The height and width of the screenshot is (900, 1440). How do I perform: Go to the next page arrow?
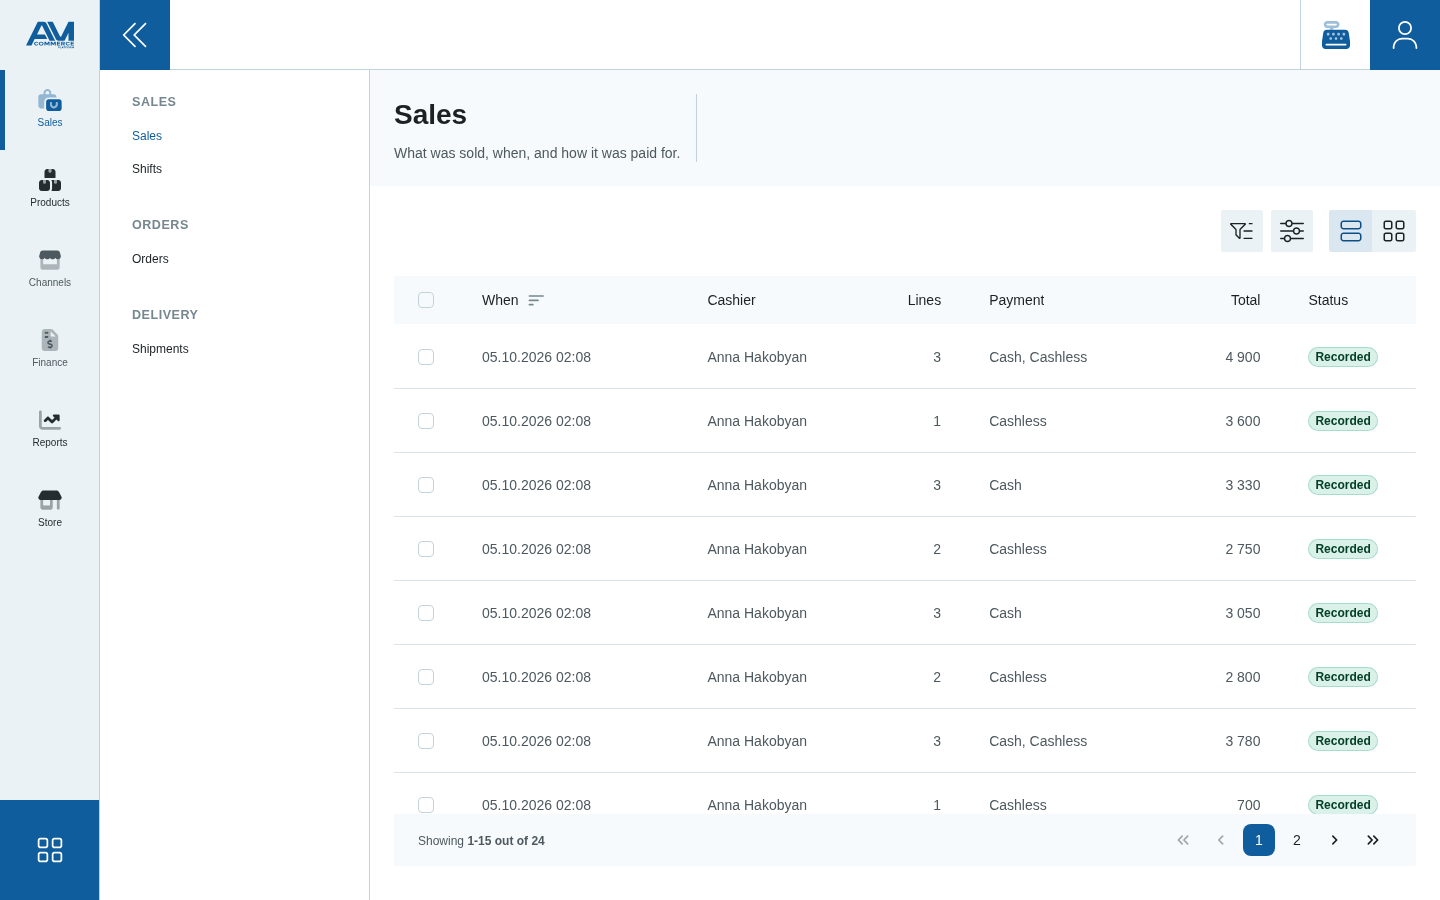1335,840
